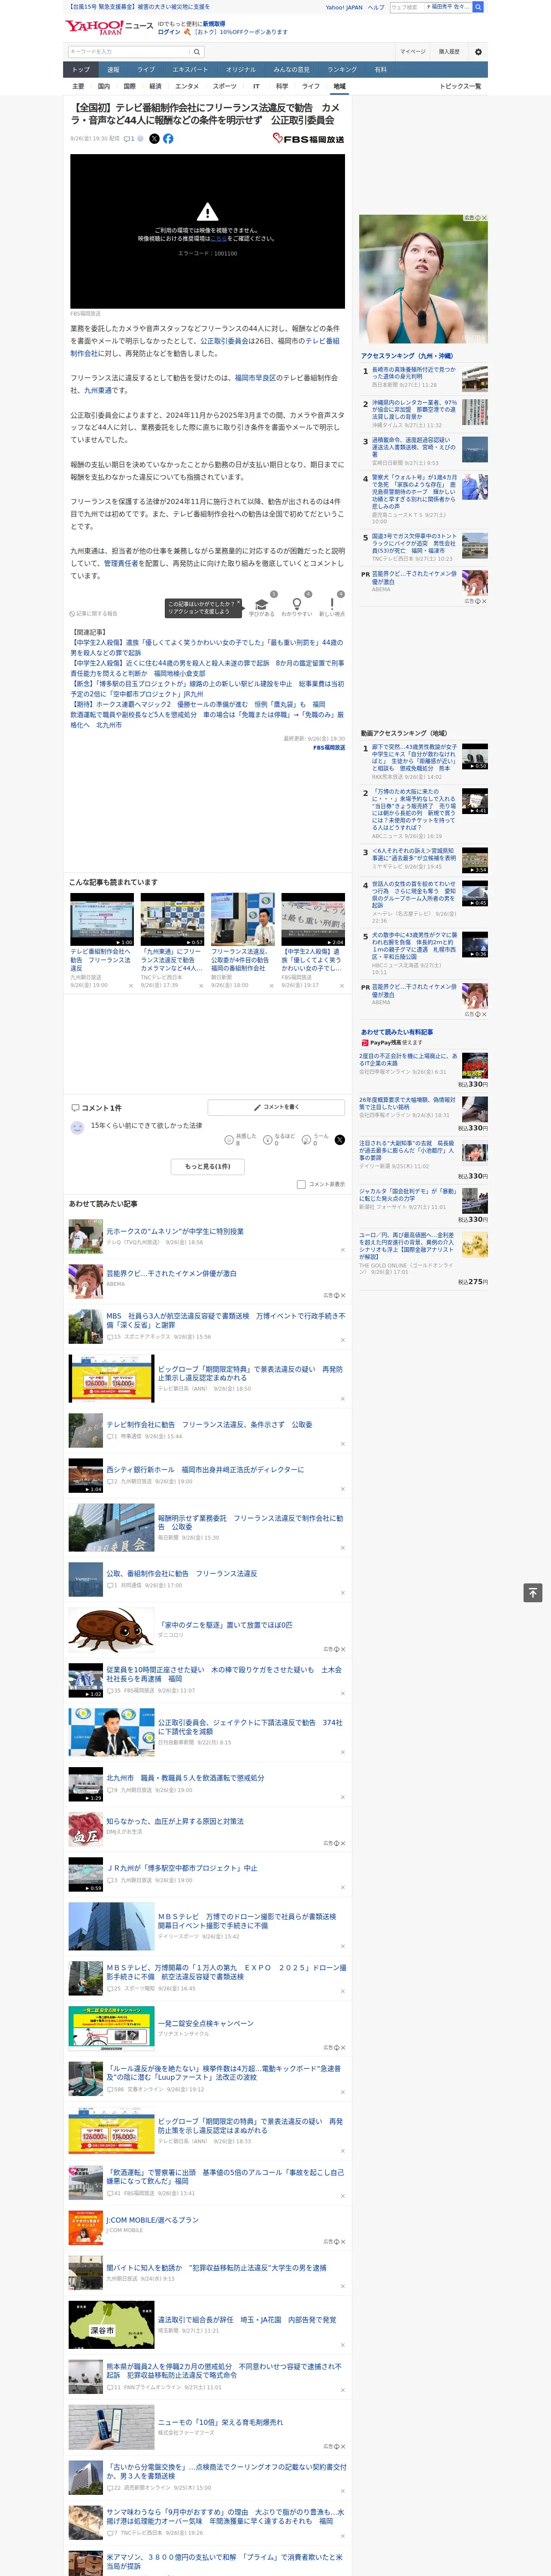Click the マイページ button
551x2576 pixels.
413,52
